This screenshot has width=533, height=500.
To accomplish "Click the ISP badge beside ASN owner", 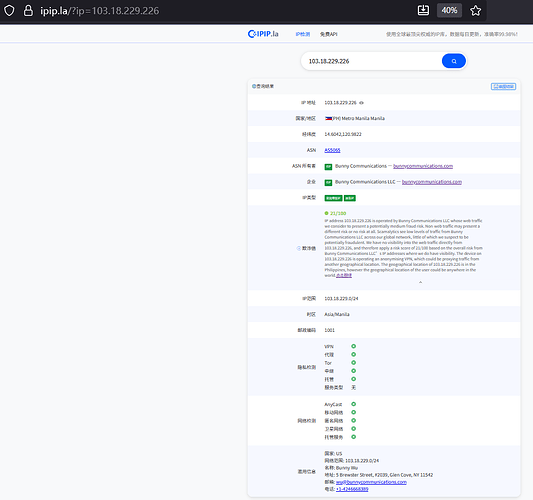I will pos(328,167).
